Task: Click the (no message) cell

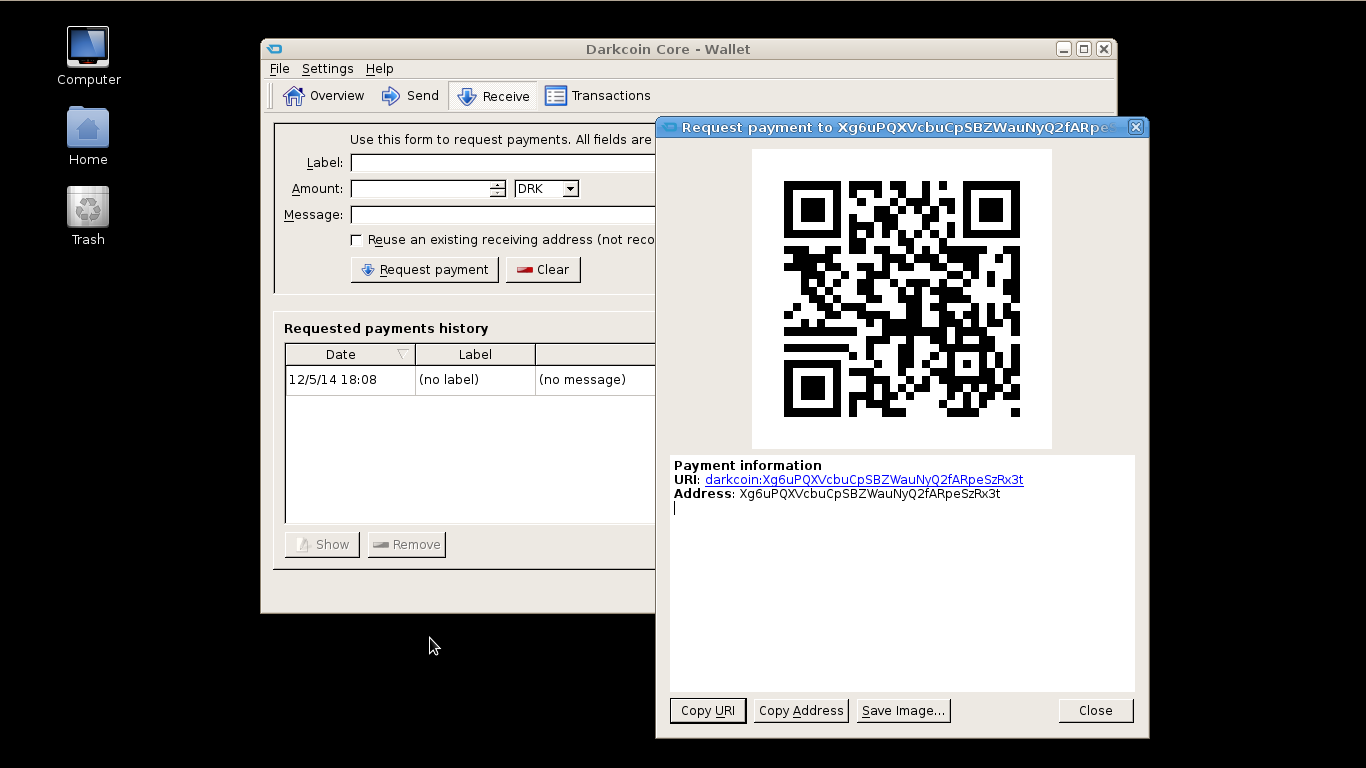Action: click(x=595, y=380)
